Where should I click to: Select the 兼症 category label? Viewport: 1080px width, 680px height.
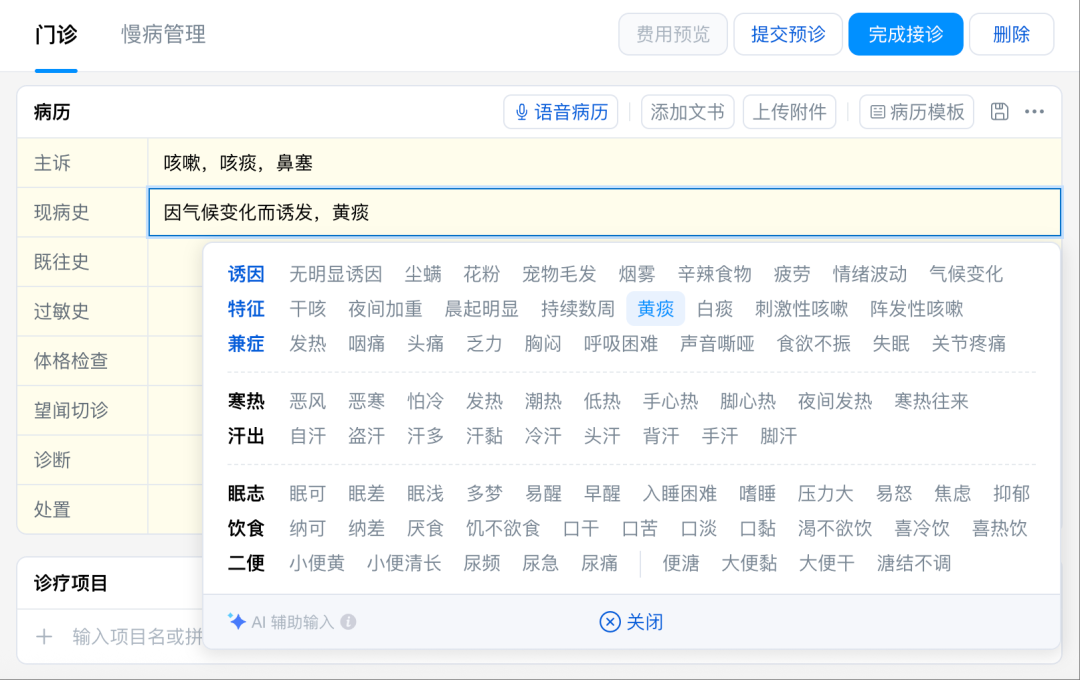coord(246,343)
